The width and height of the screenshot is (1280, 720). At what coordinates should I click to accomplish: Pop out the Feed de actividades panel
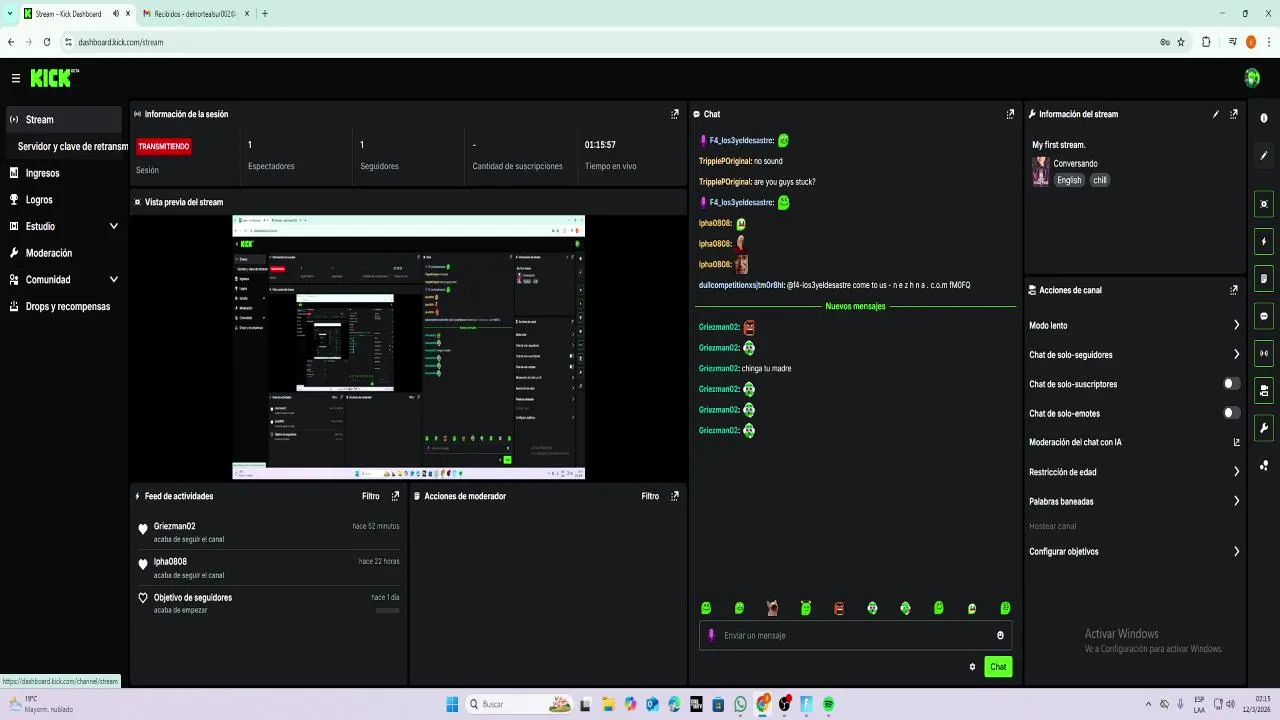click(395, 496)
